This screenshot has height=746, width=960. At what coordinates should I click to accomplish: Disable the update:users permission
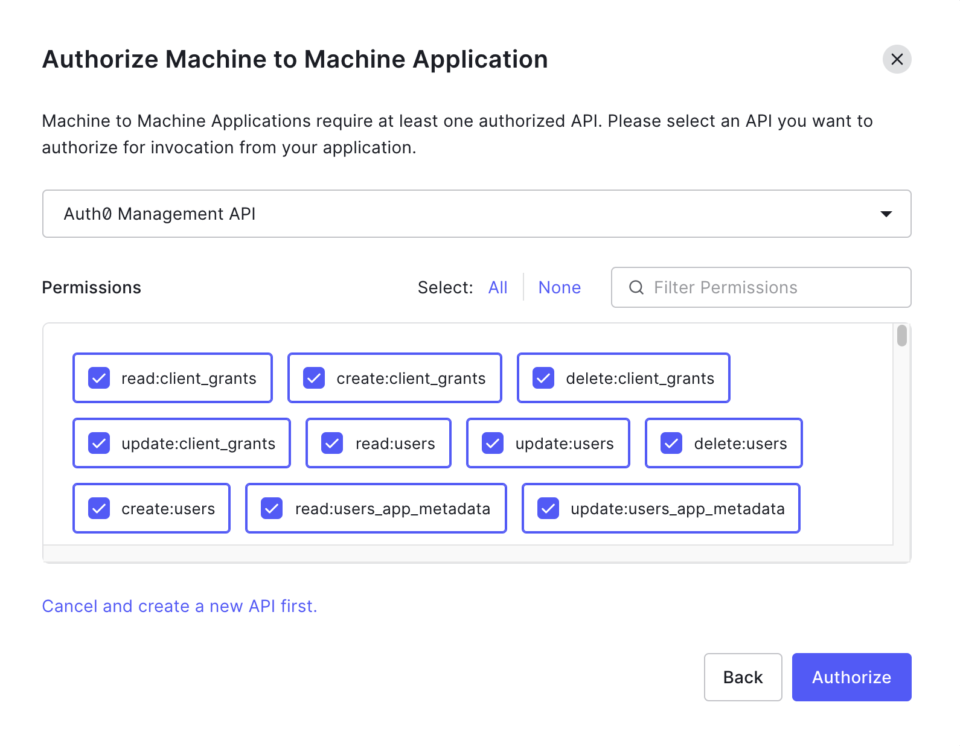[x=491, y=443]
